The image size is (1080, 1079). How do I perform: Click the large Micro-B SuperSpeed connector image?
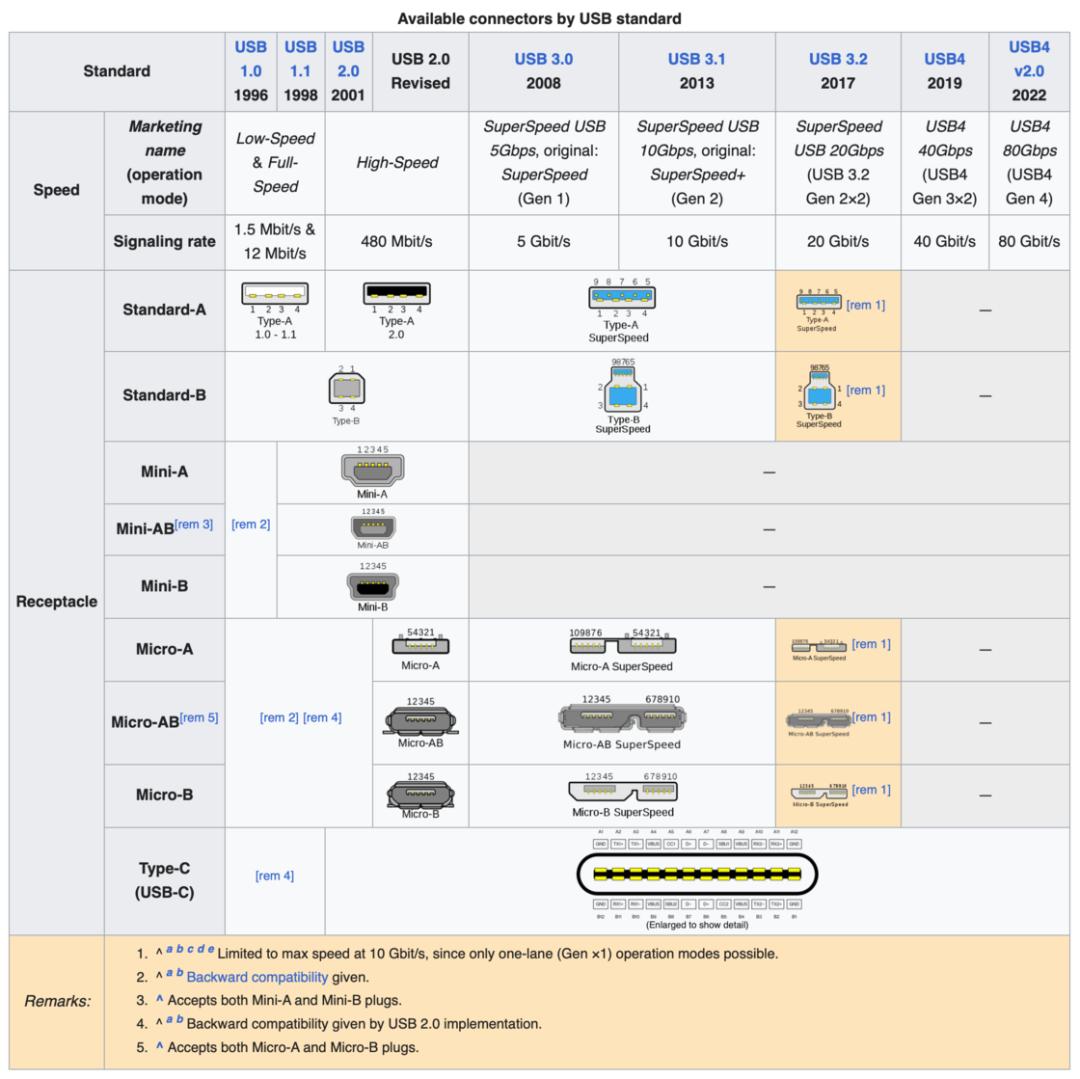(622, 792)
